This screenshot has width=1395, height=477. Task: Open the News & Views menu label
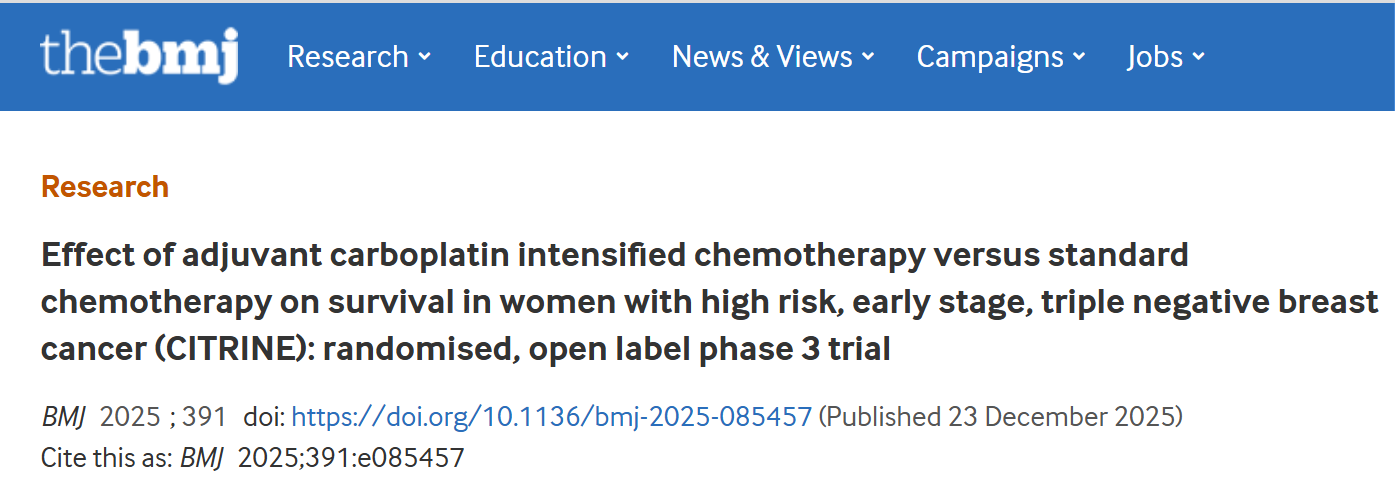pos(762,57)
